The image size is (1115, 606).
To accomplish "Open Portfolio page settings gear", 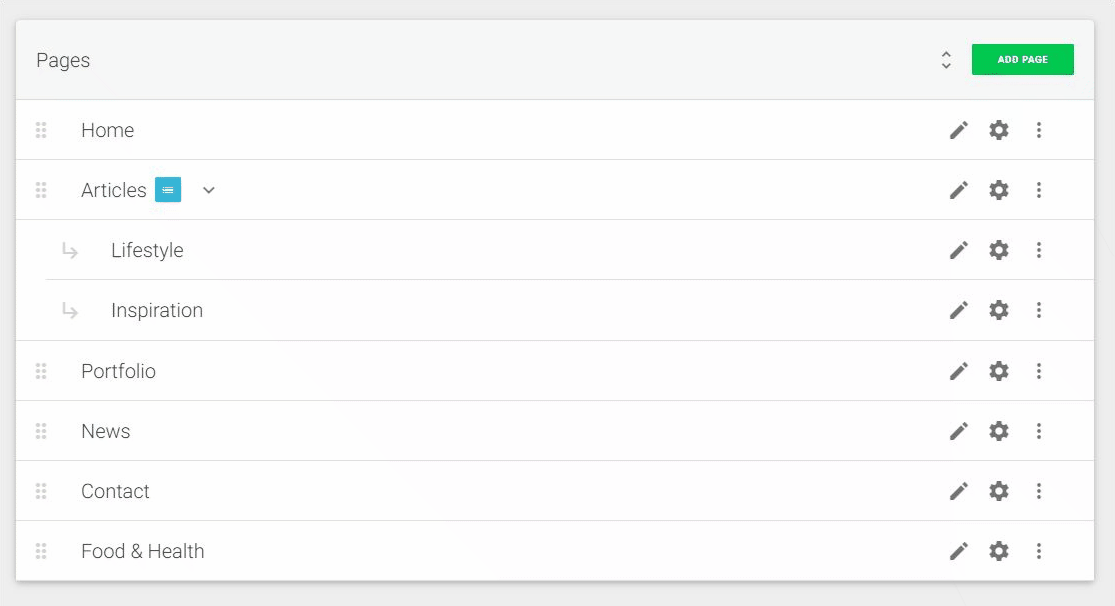I will (999, 371).
